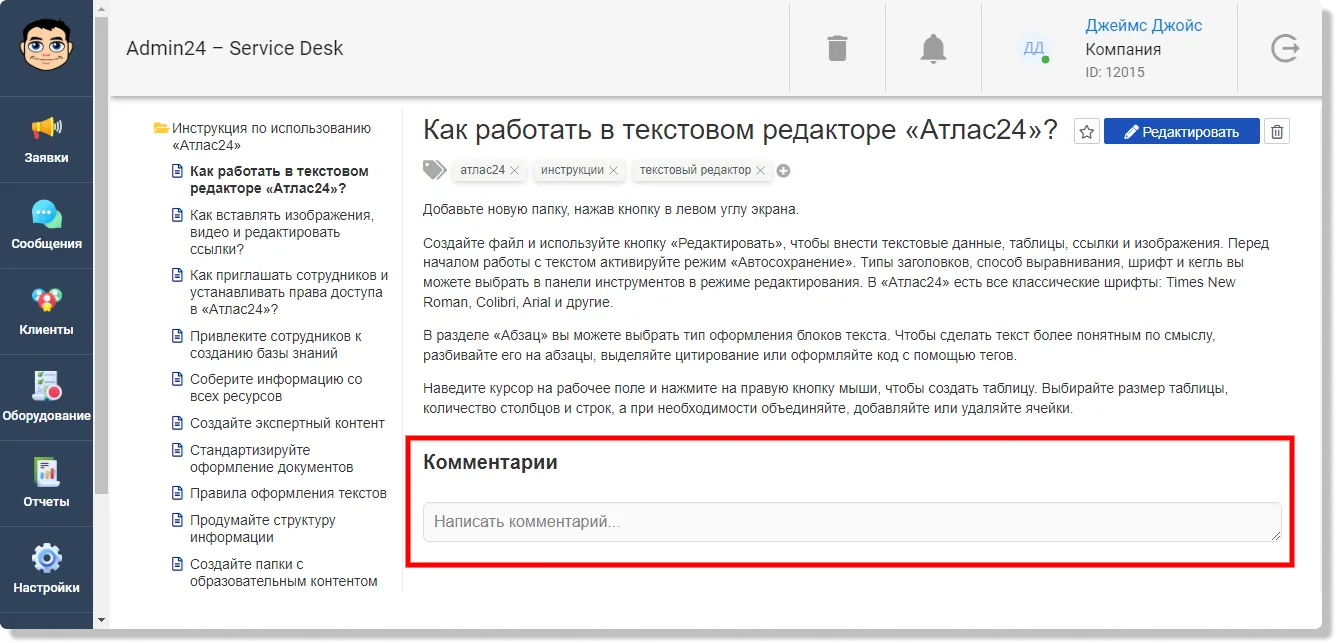Image resolution: width=1336 pixels, height=643 pixels.
Task: Open article Как работать в текстовом редакторе
Action: coord(279,180)
